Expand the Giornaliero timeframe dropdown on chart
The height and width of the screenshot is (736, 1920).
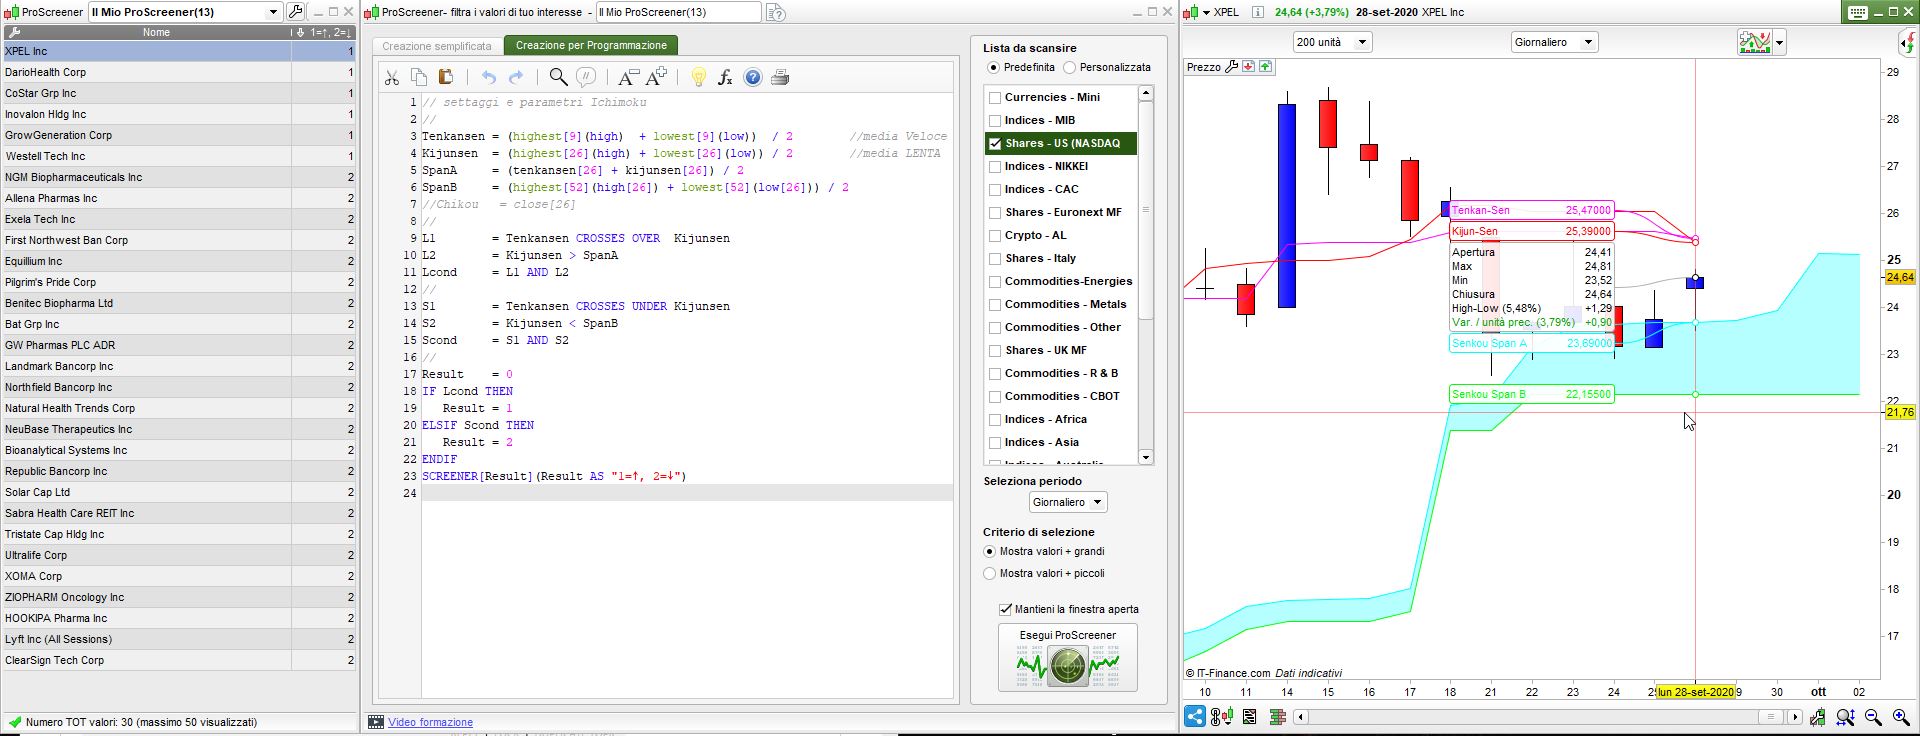pyautogui.click(x=1554, y=42)
